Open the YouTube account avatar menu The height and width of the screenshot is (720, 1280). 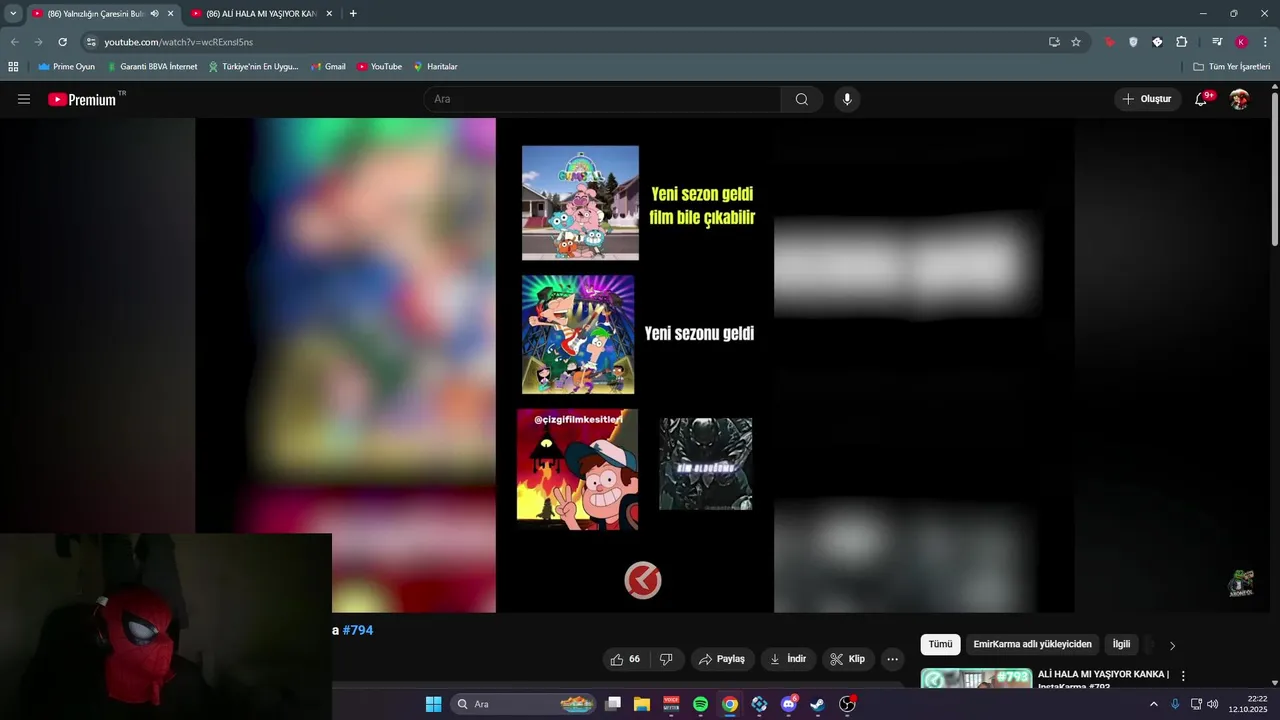pos(1239,99)
